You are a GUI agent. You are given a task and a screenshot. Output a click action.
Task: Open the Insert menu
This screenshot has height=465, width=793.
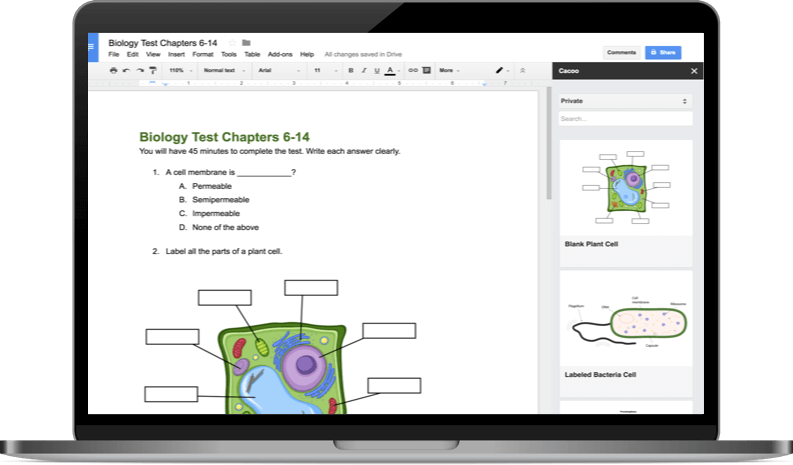click(x=176, y=54)
